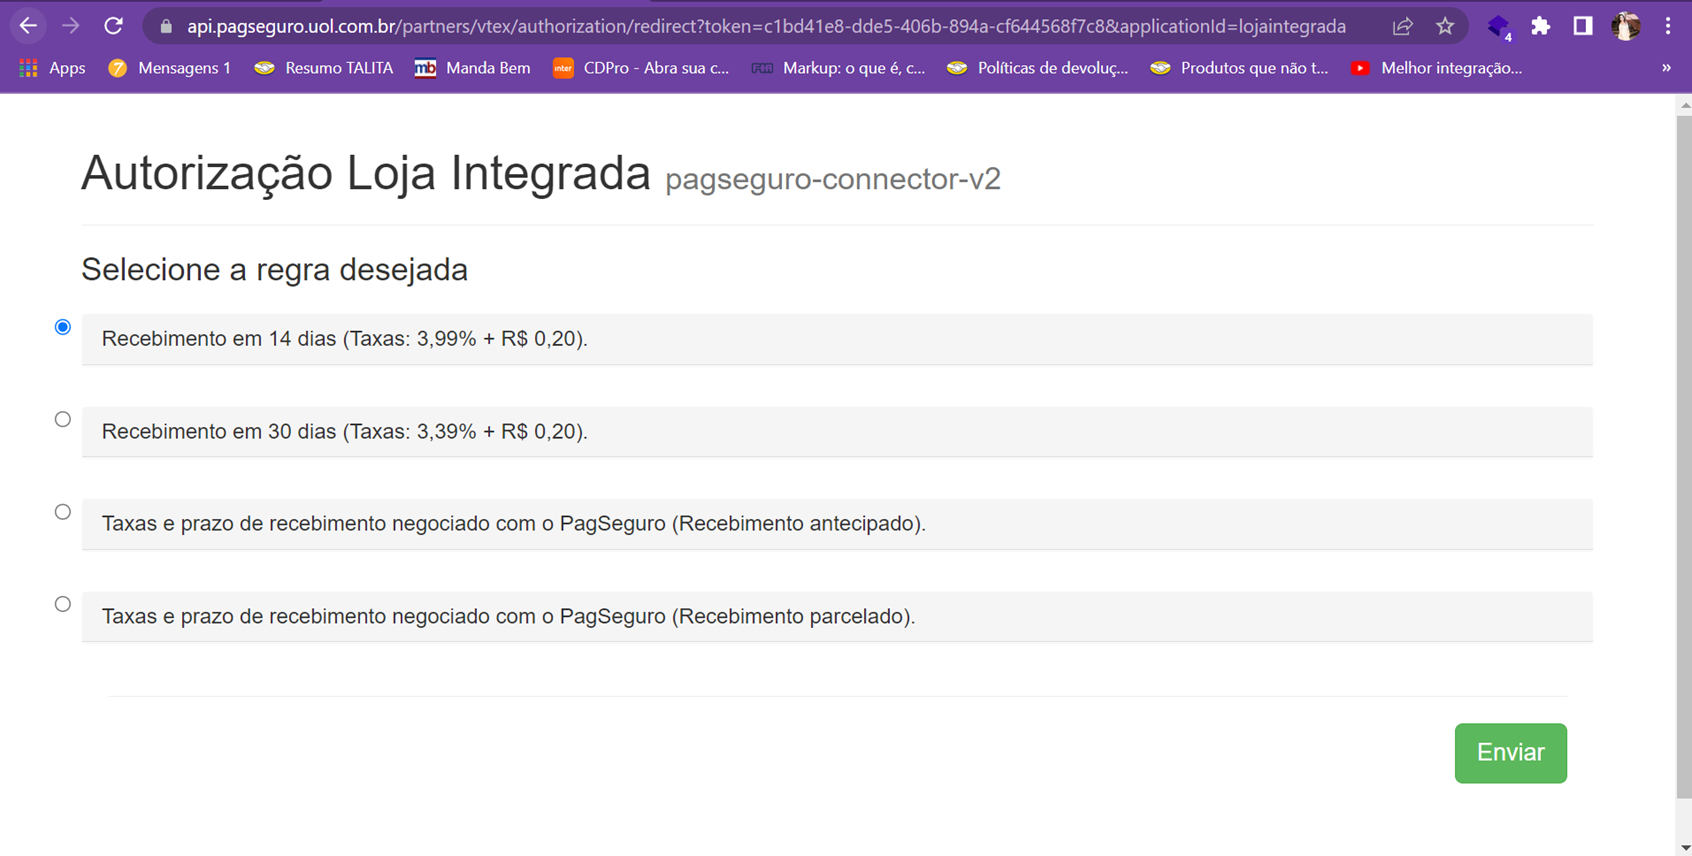The image size is (1692, 856).
Task: Click the Selecione a regra desejada heading
Action: tap(275, 270)
